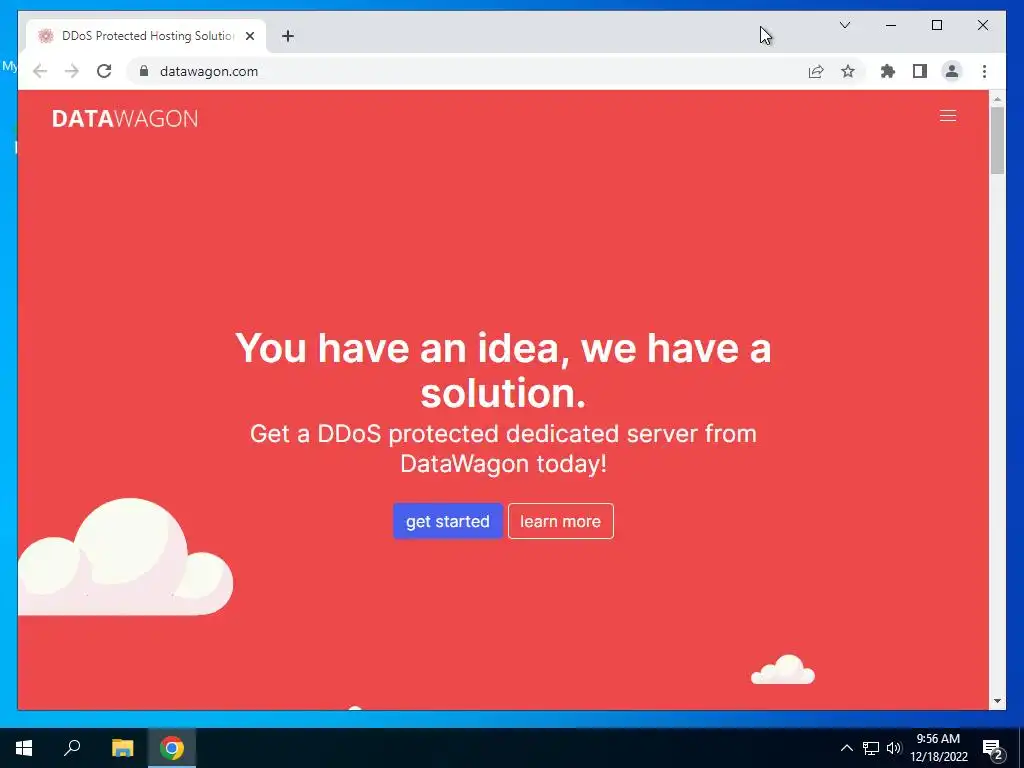View site information via lock icon

pos(144,71)
